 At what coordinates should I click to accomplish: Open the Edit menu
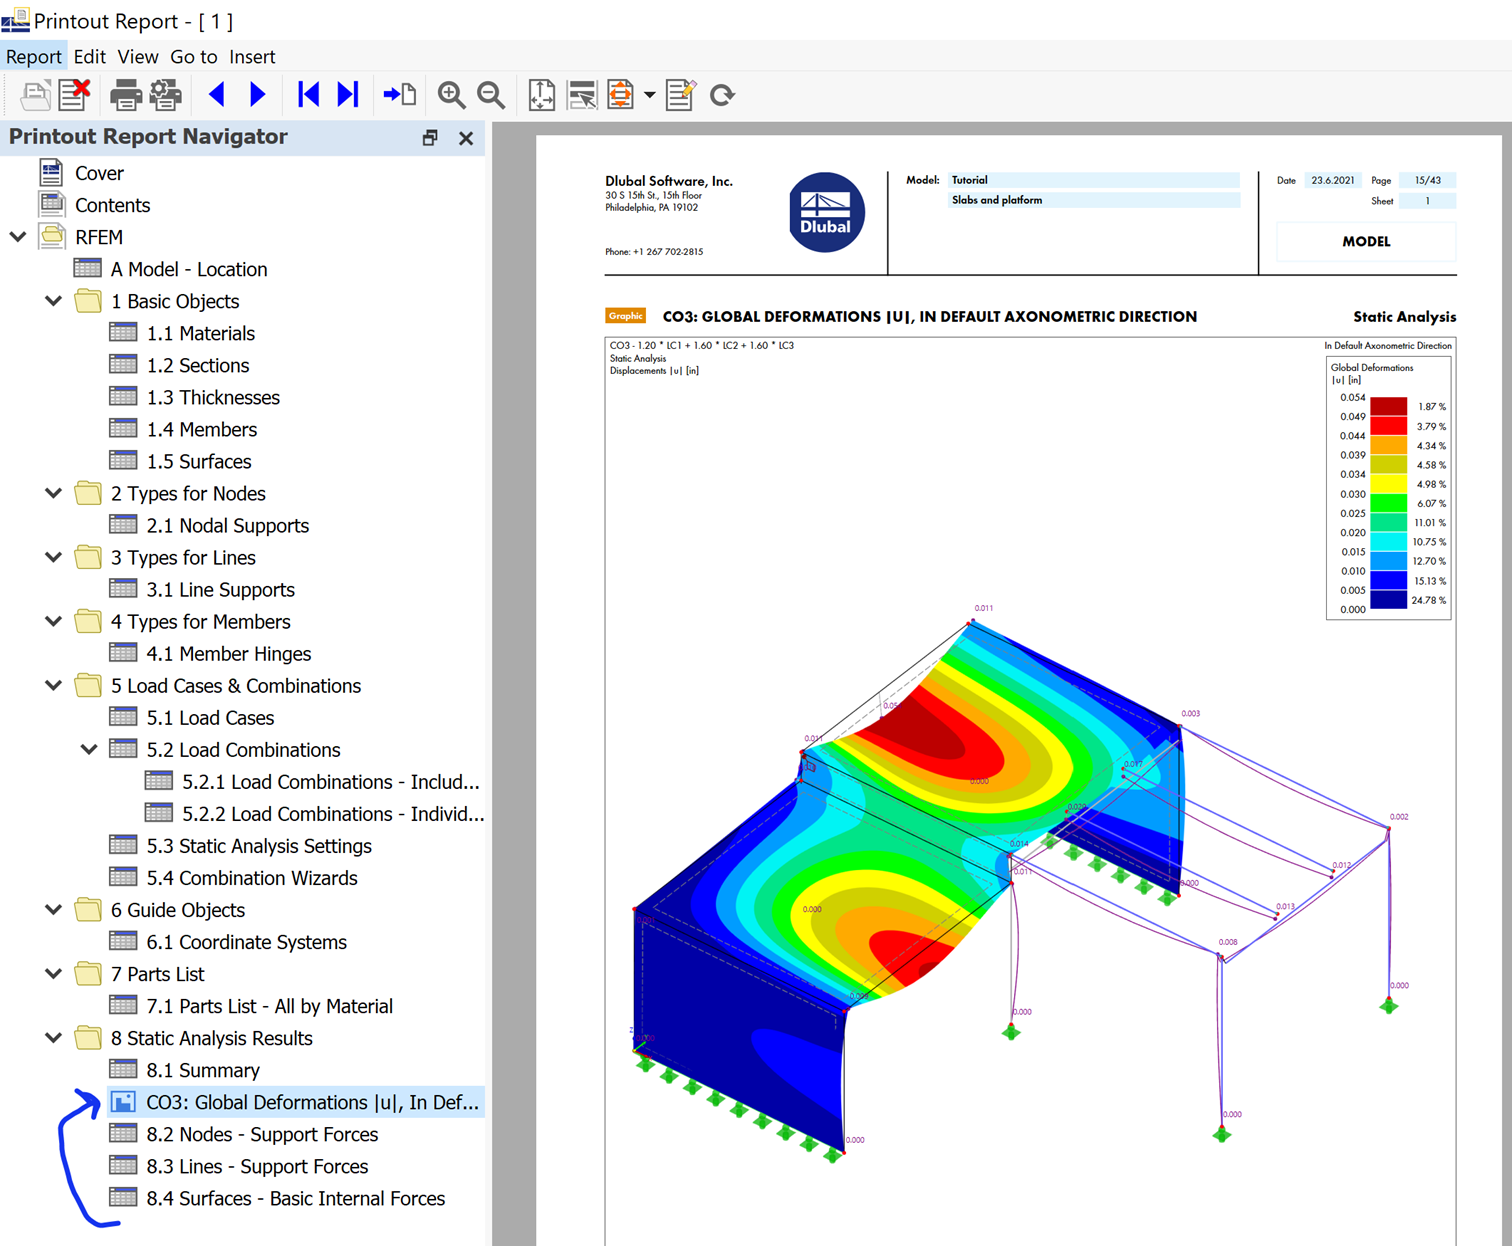click(x=90, y=57)
